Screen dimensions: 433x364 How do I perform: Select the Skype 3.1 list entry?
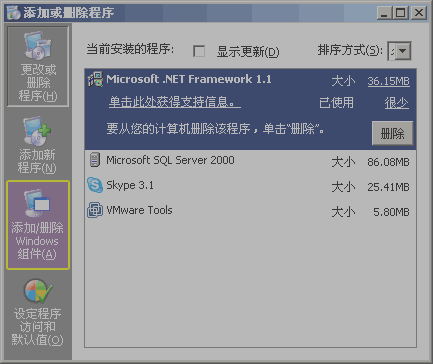tap(250, 185)
